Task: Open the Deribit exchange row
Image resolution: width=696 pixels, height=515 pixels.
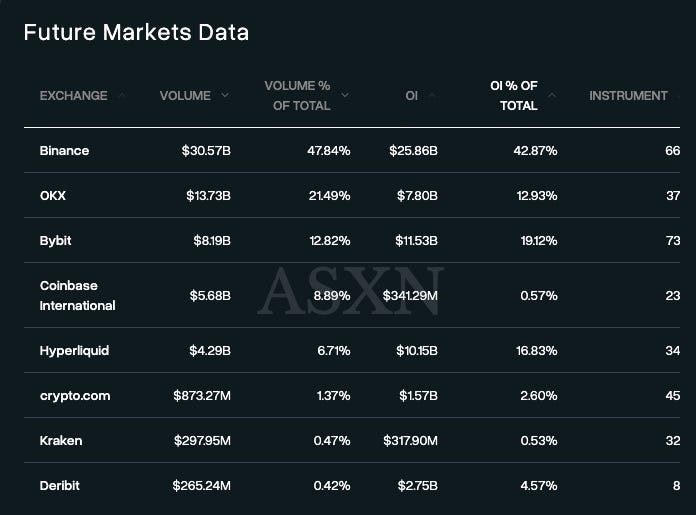Action: pyautogui.click(x=352, y=485)
